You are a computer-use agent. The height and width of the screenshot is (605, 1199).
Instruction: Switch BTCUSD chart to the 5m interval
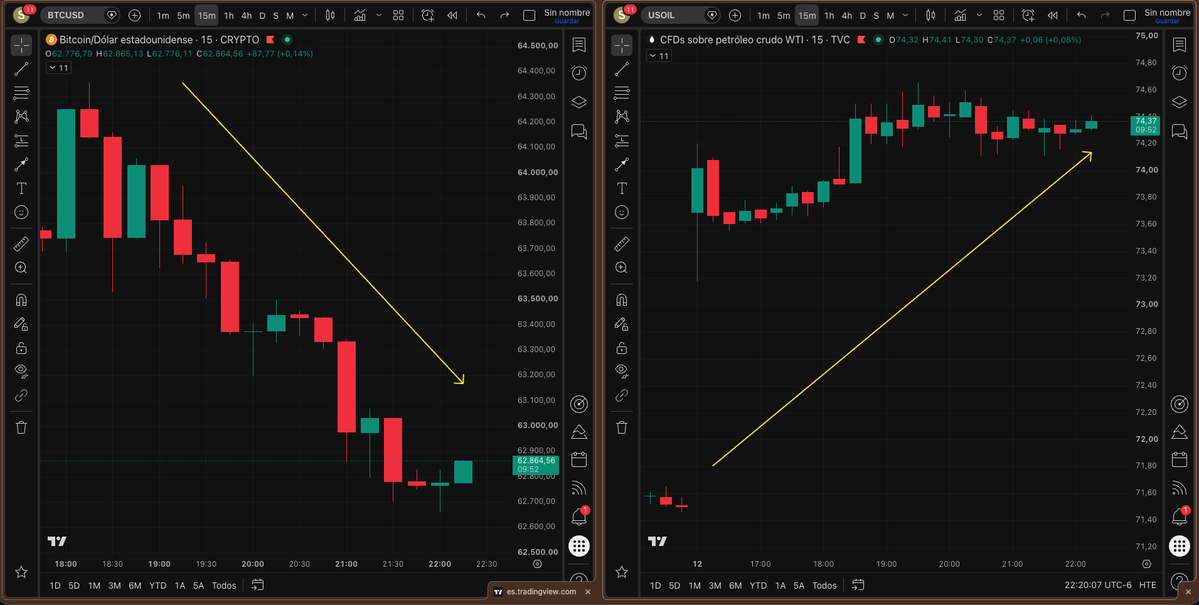184,15
